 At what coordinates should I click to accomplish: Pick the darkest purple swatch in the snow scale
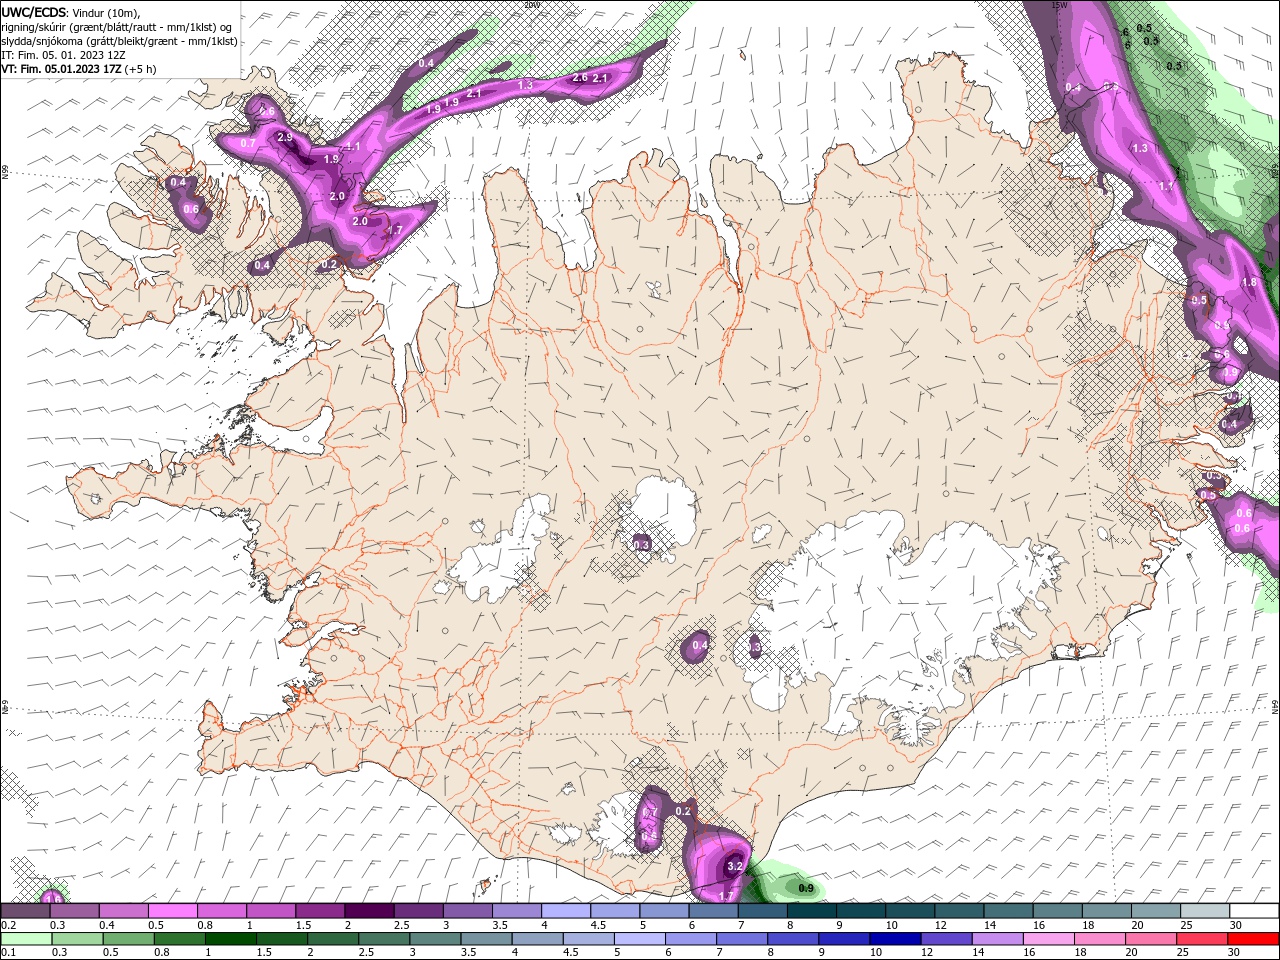[x=369, y=911]
